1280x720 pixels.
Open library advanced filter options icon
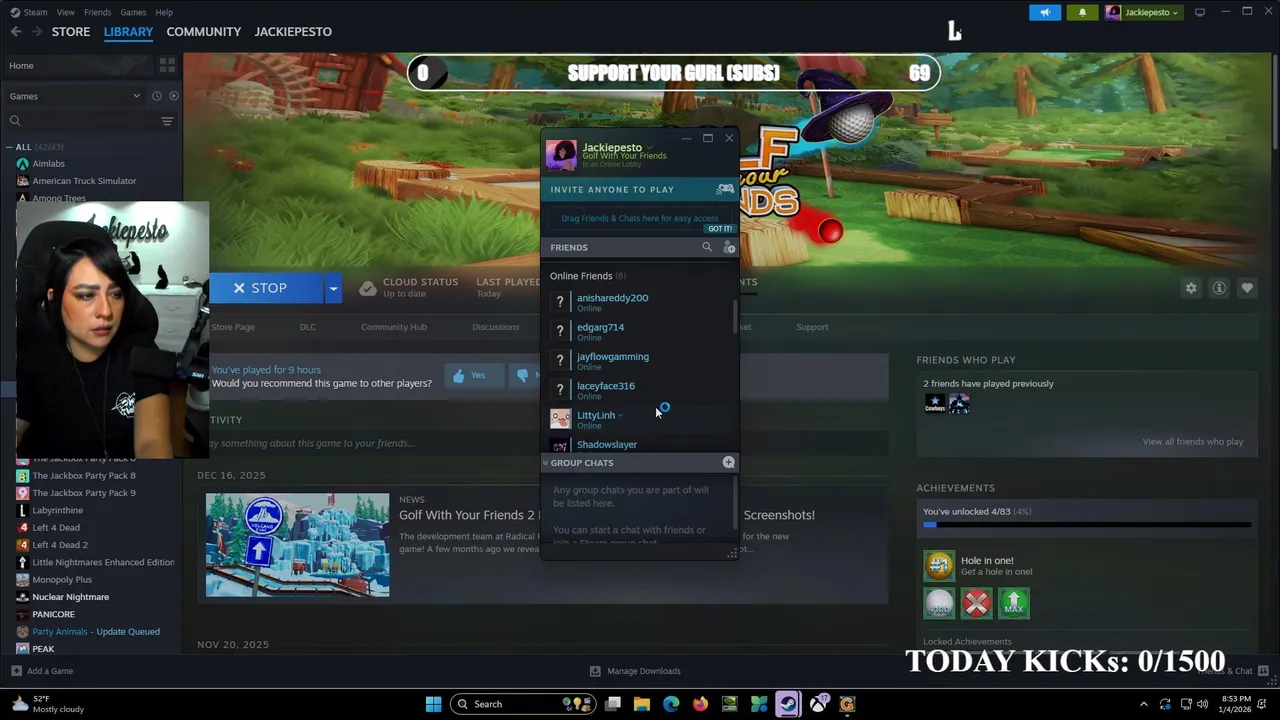(x=167, y=121)
